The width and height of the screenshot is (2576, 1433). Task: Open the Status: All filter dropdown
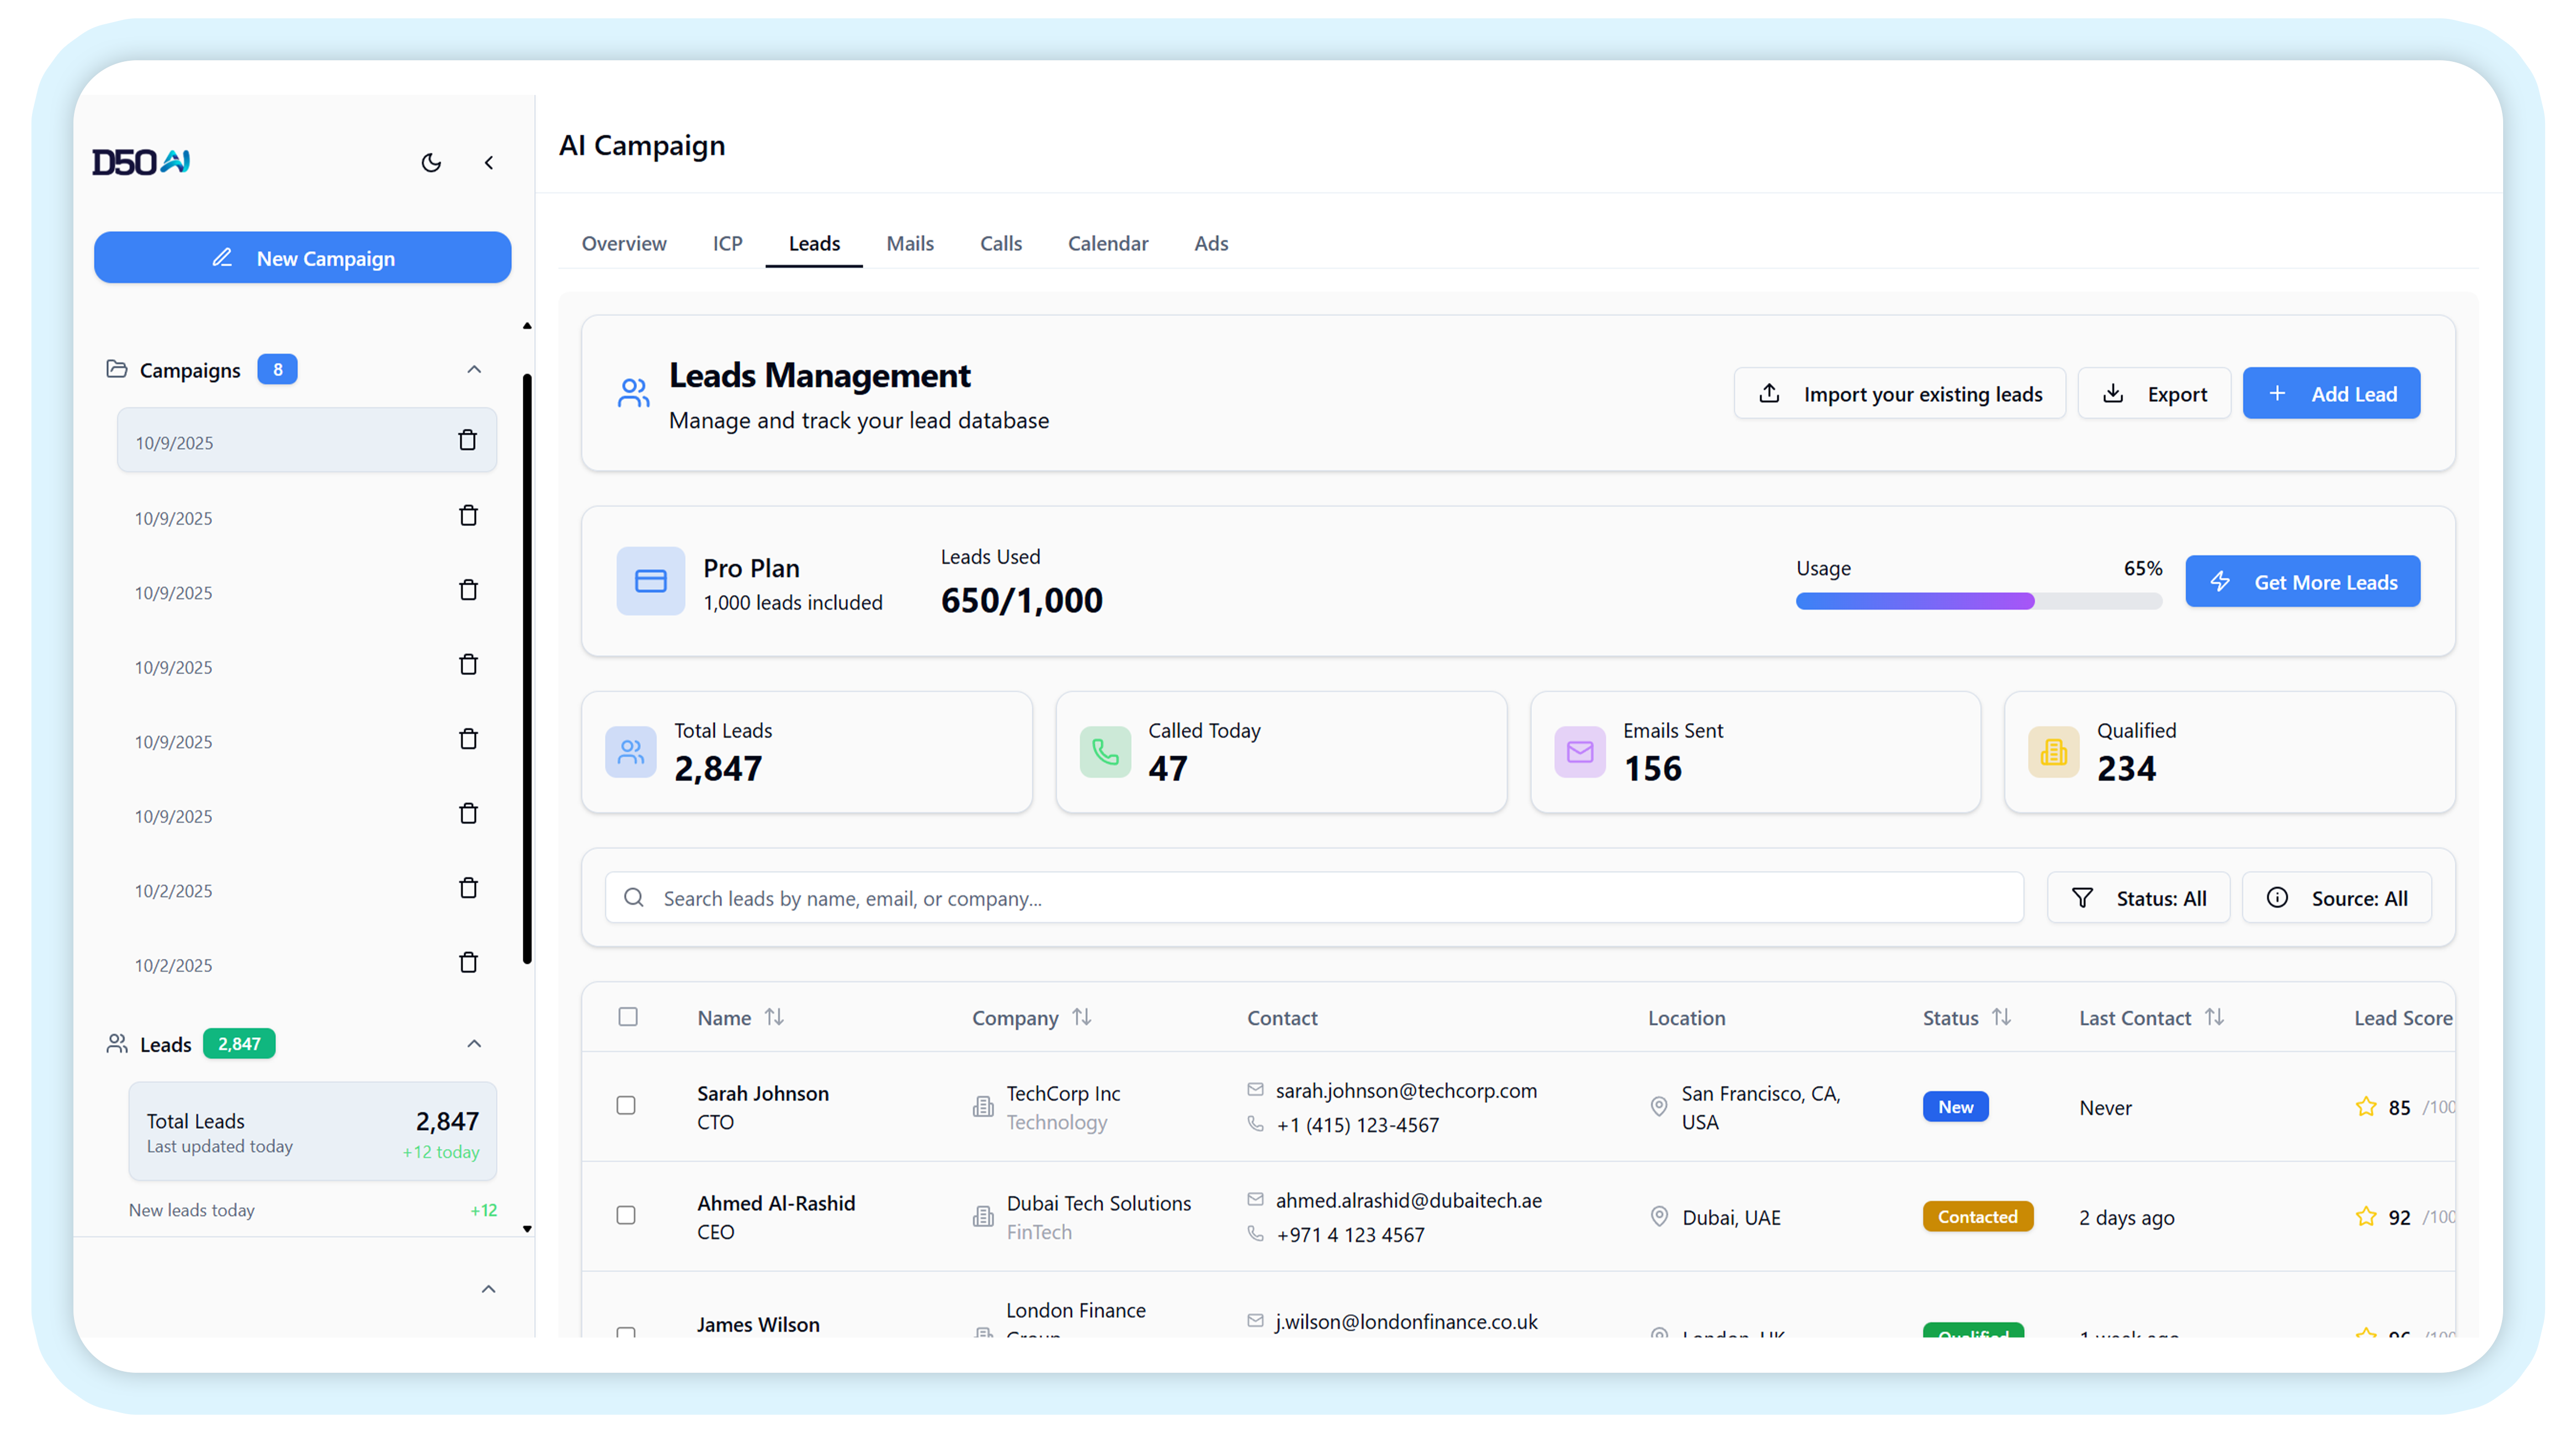(2138, 898)
